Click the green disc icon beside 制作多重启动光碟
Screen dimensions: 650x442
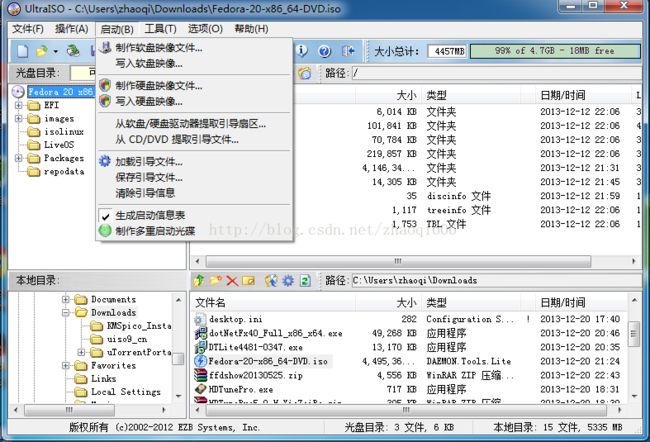coord(105,231)
